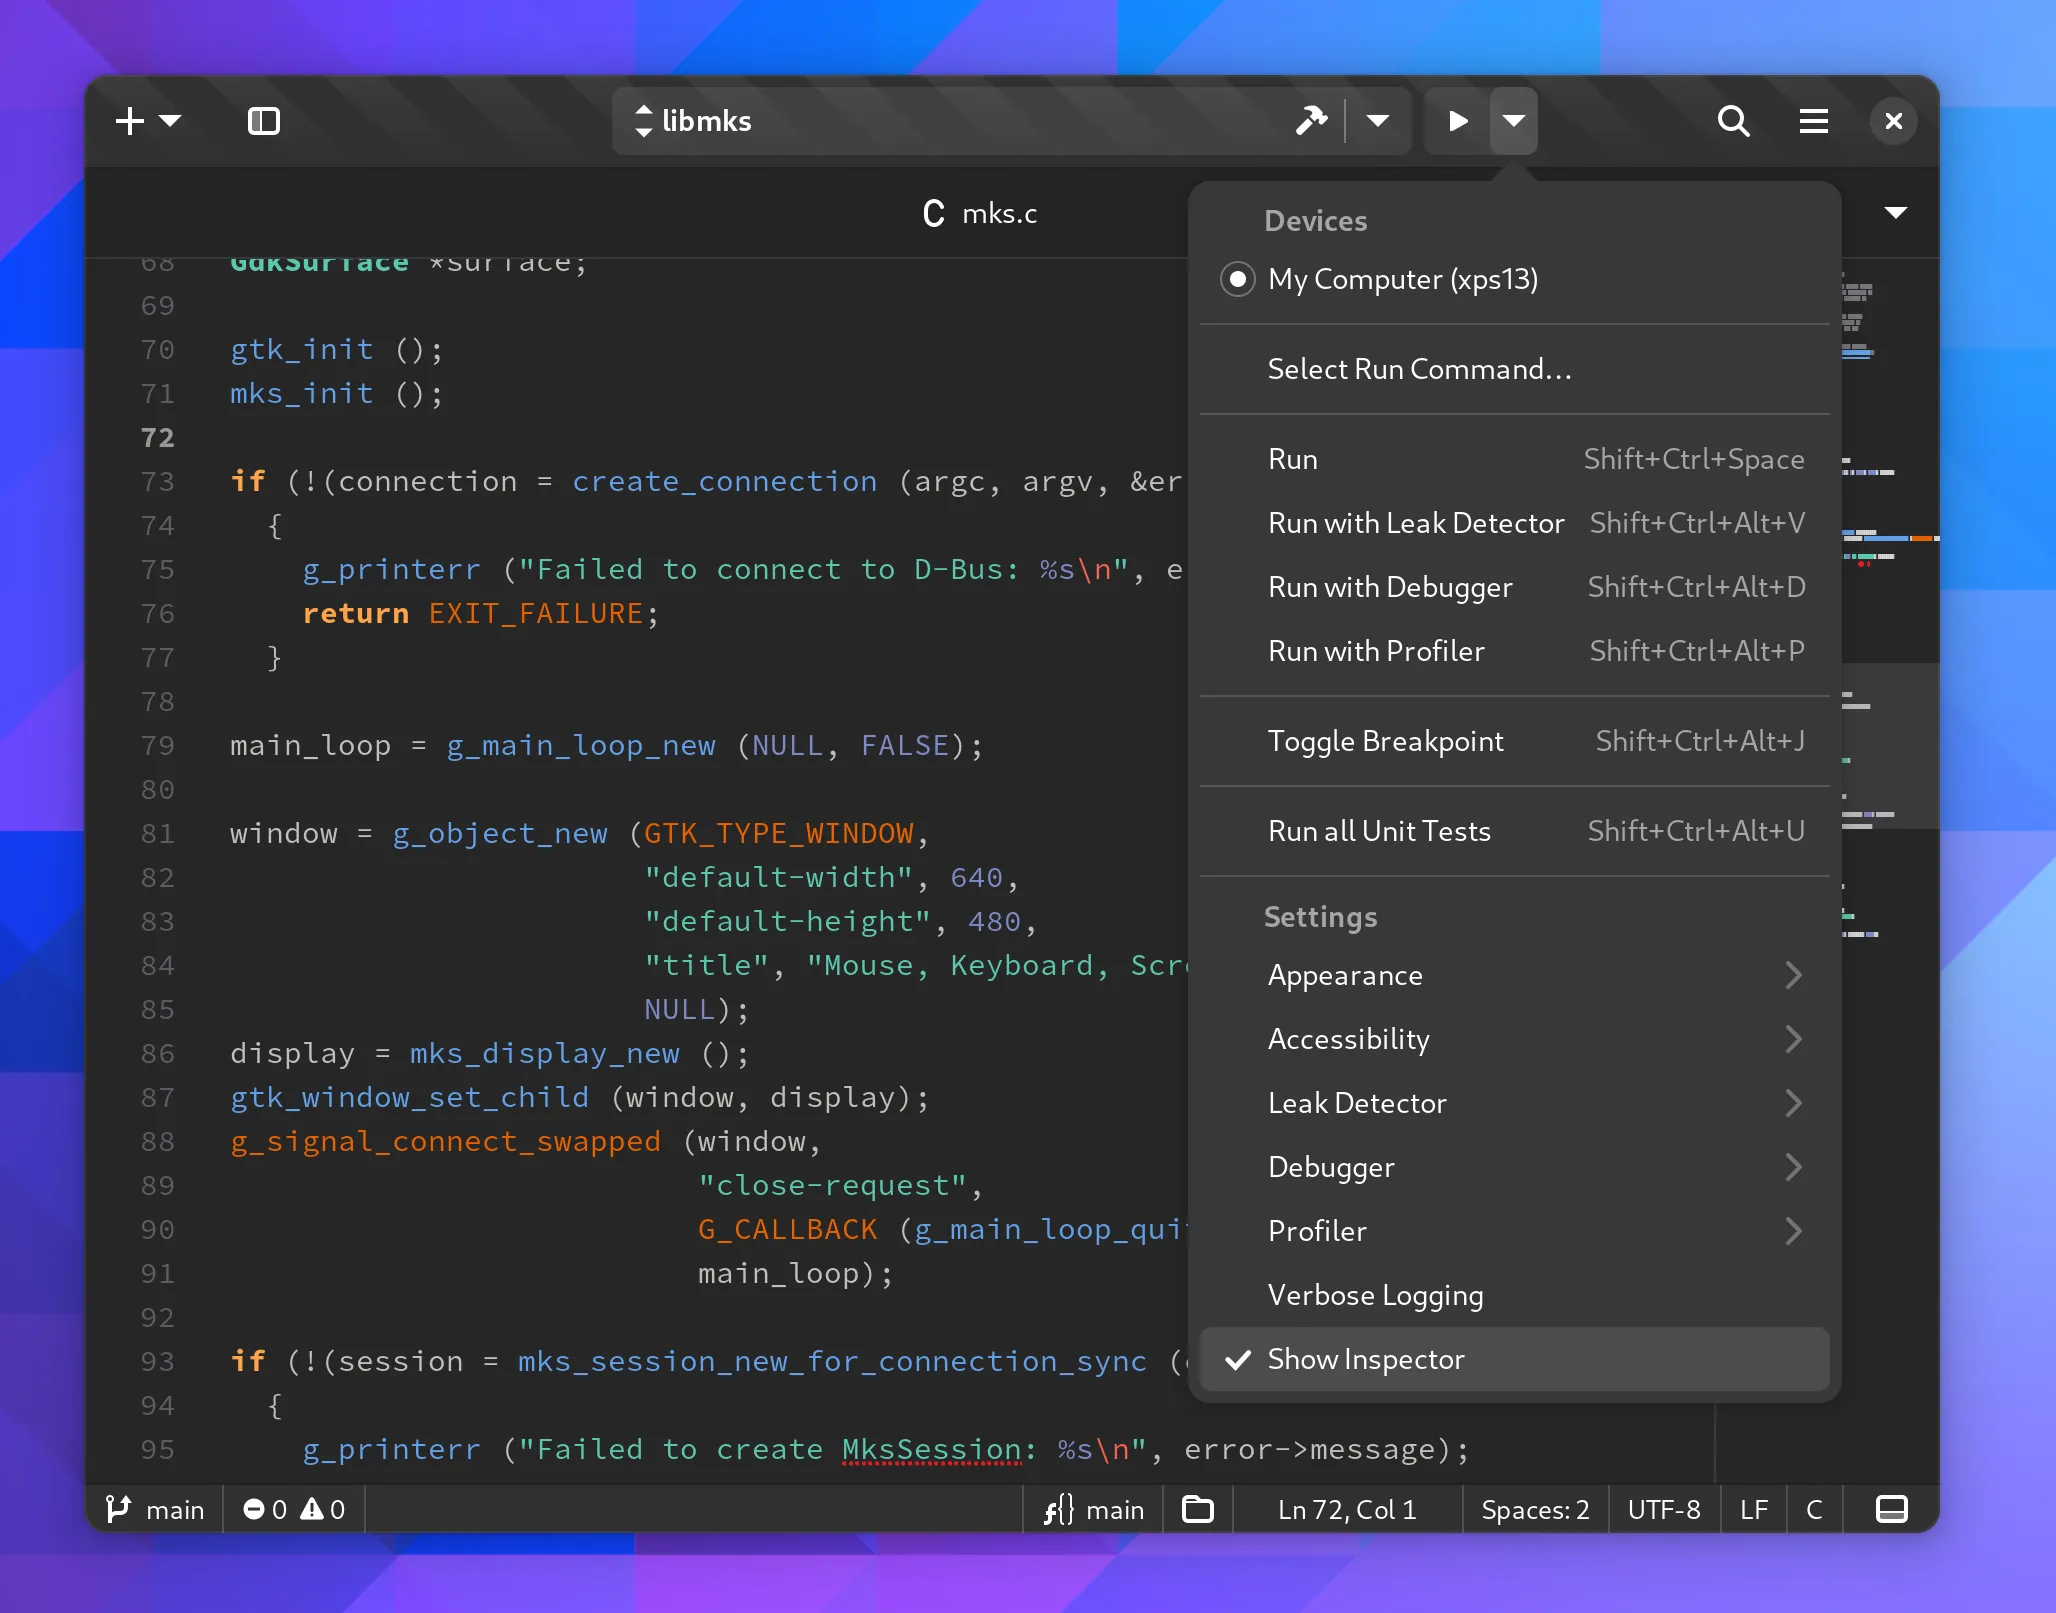Open the search magnifier icon

coord(1733,121)
